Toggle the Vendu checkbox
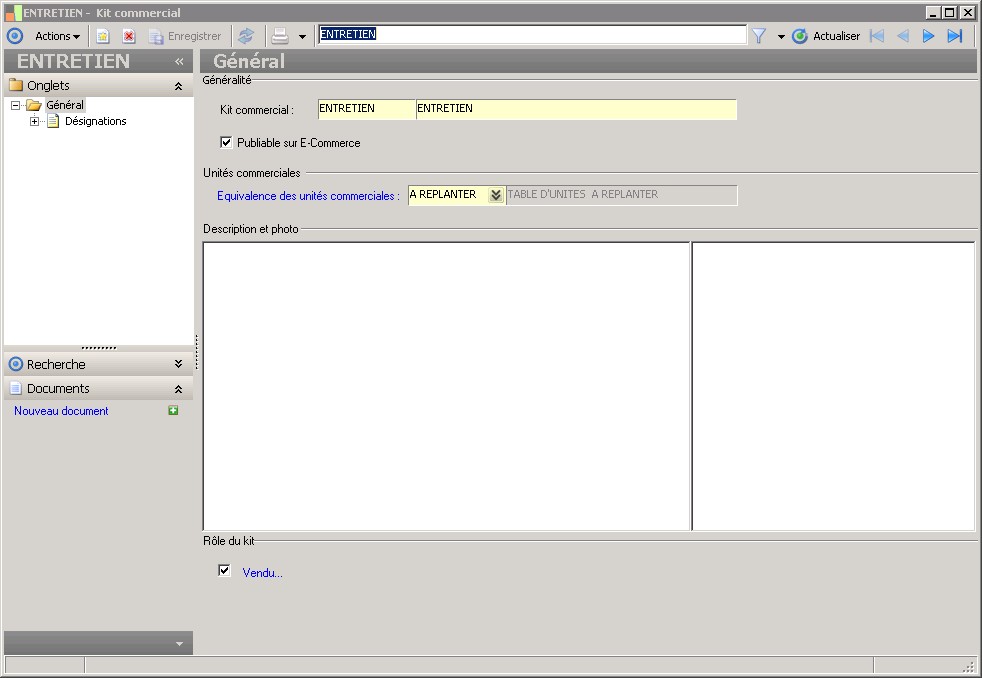The width and height of the screenshot is (982, 678). (224, 570)
